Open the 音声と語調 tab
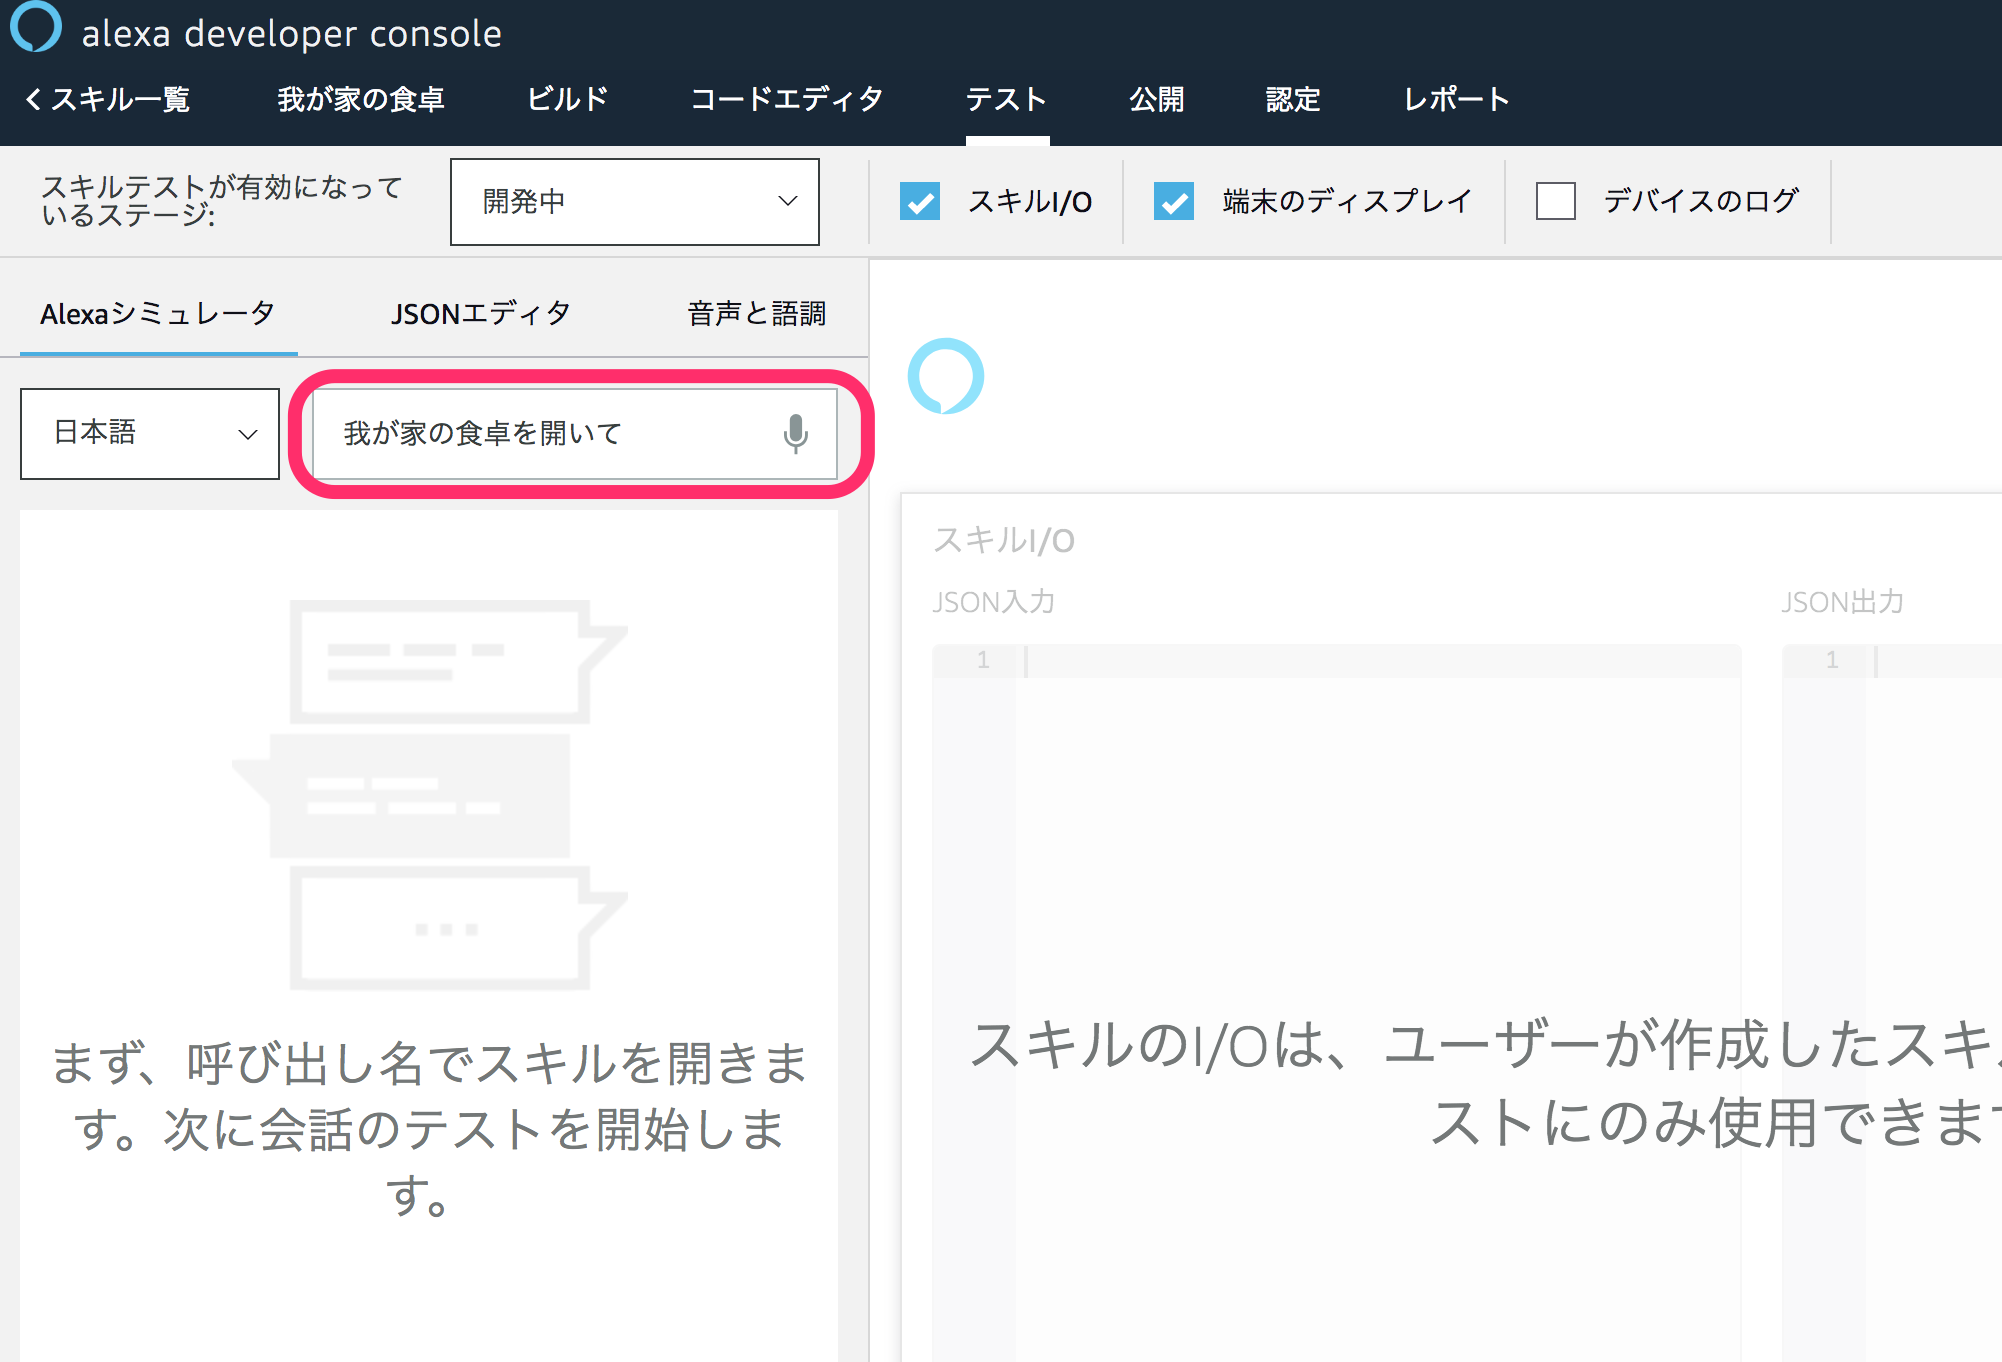This screenshot has width=2002, height=1362. 756,314
